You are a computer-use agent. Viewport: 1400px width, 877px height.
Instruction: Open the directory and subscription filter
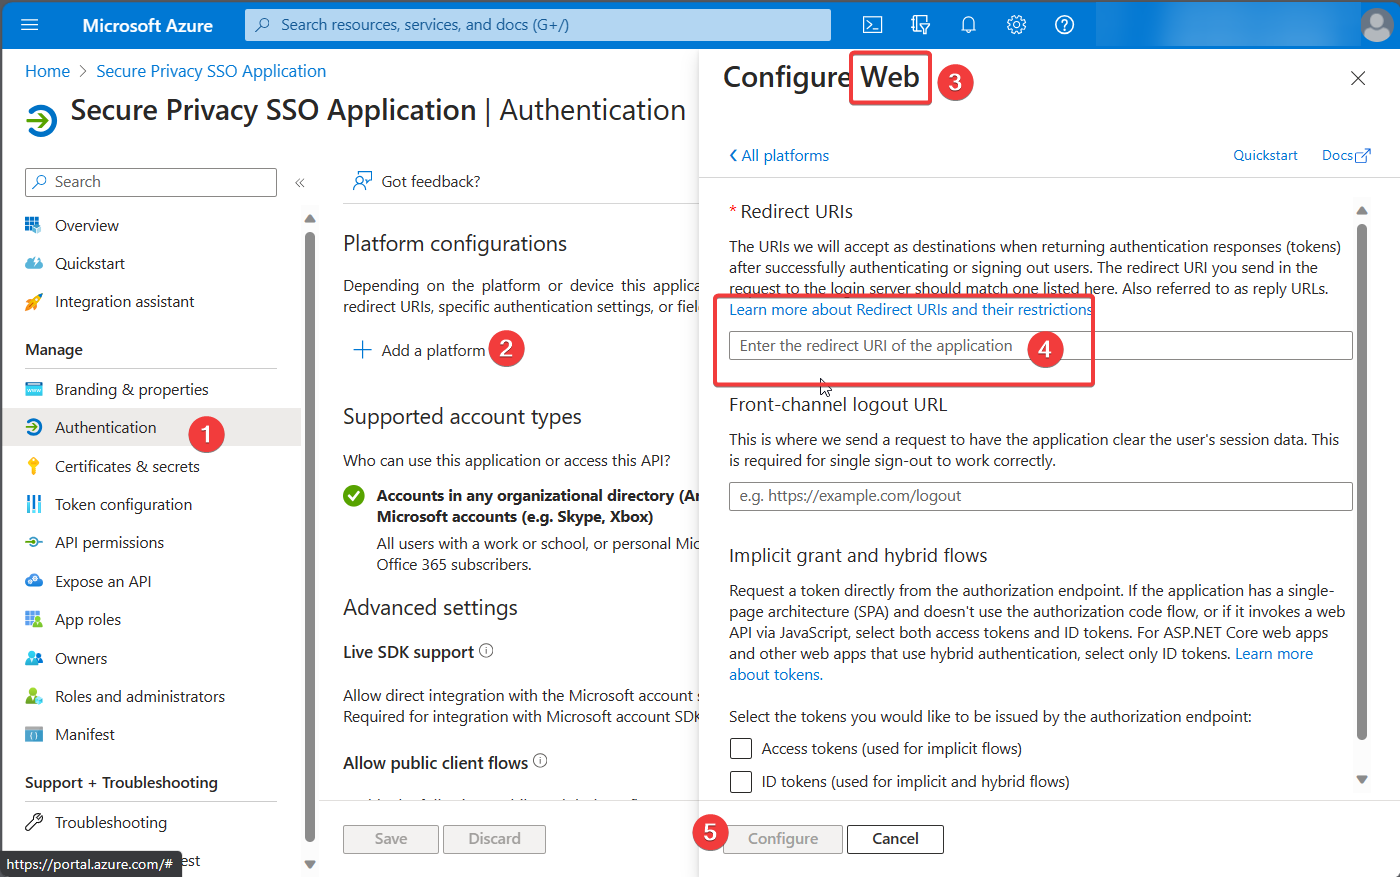(x=920, y=24)
